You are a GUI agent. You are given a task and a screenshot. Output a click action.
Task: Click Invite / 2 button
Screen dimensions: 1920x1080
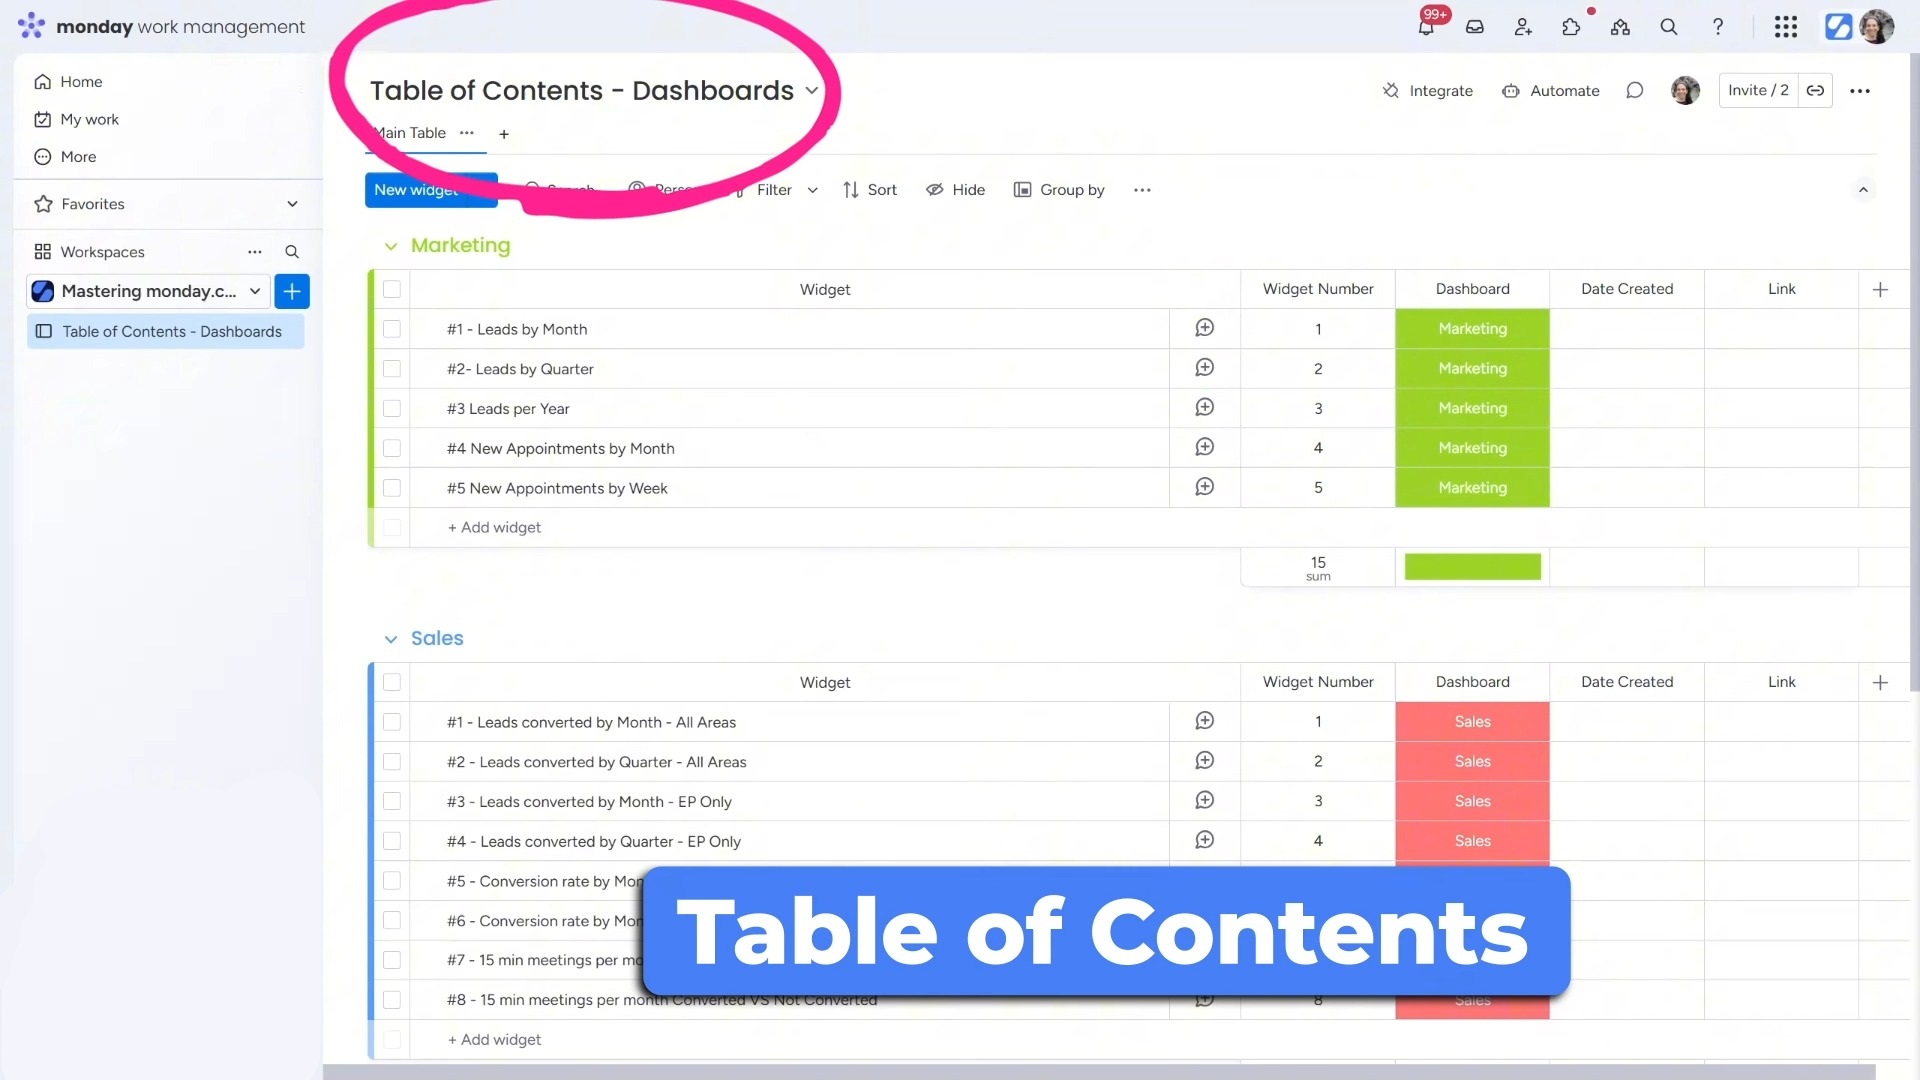(1758, 91)
